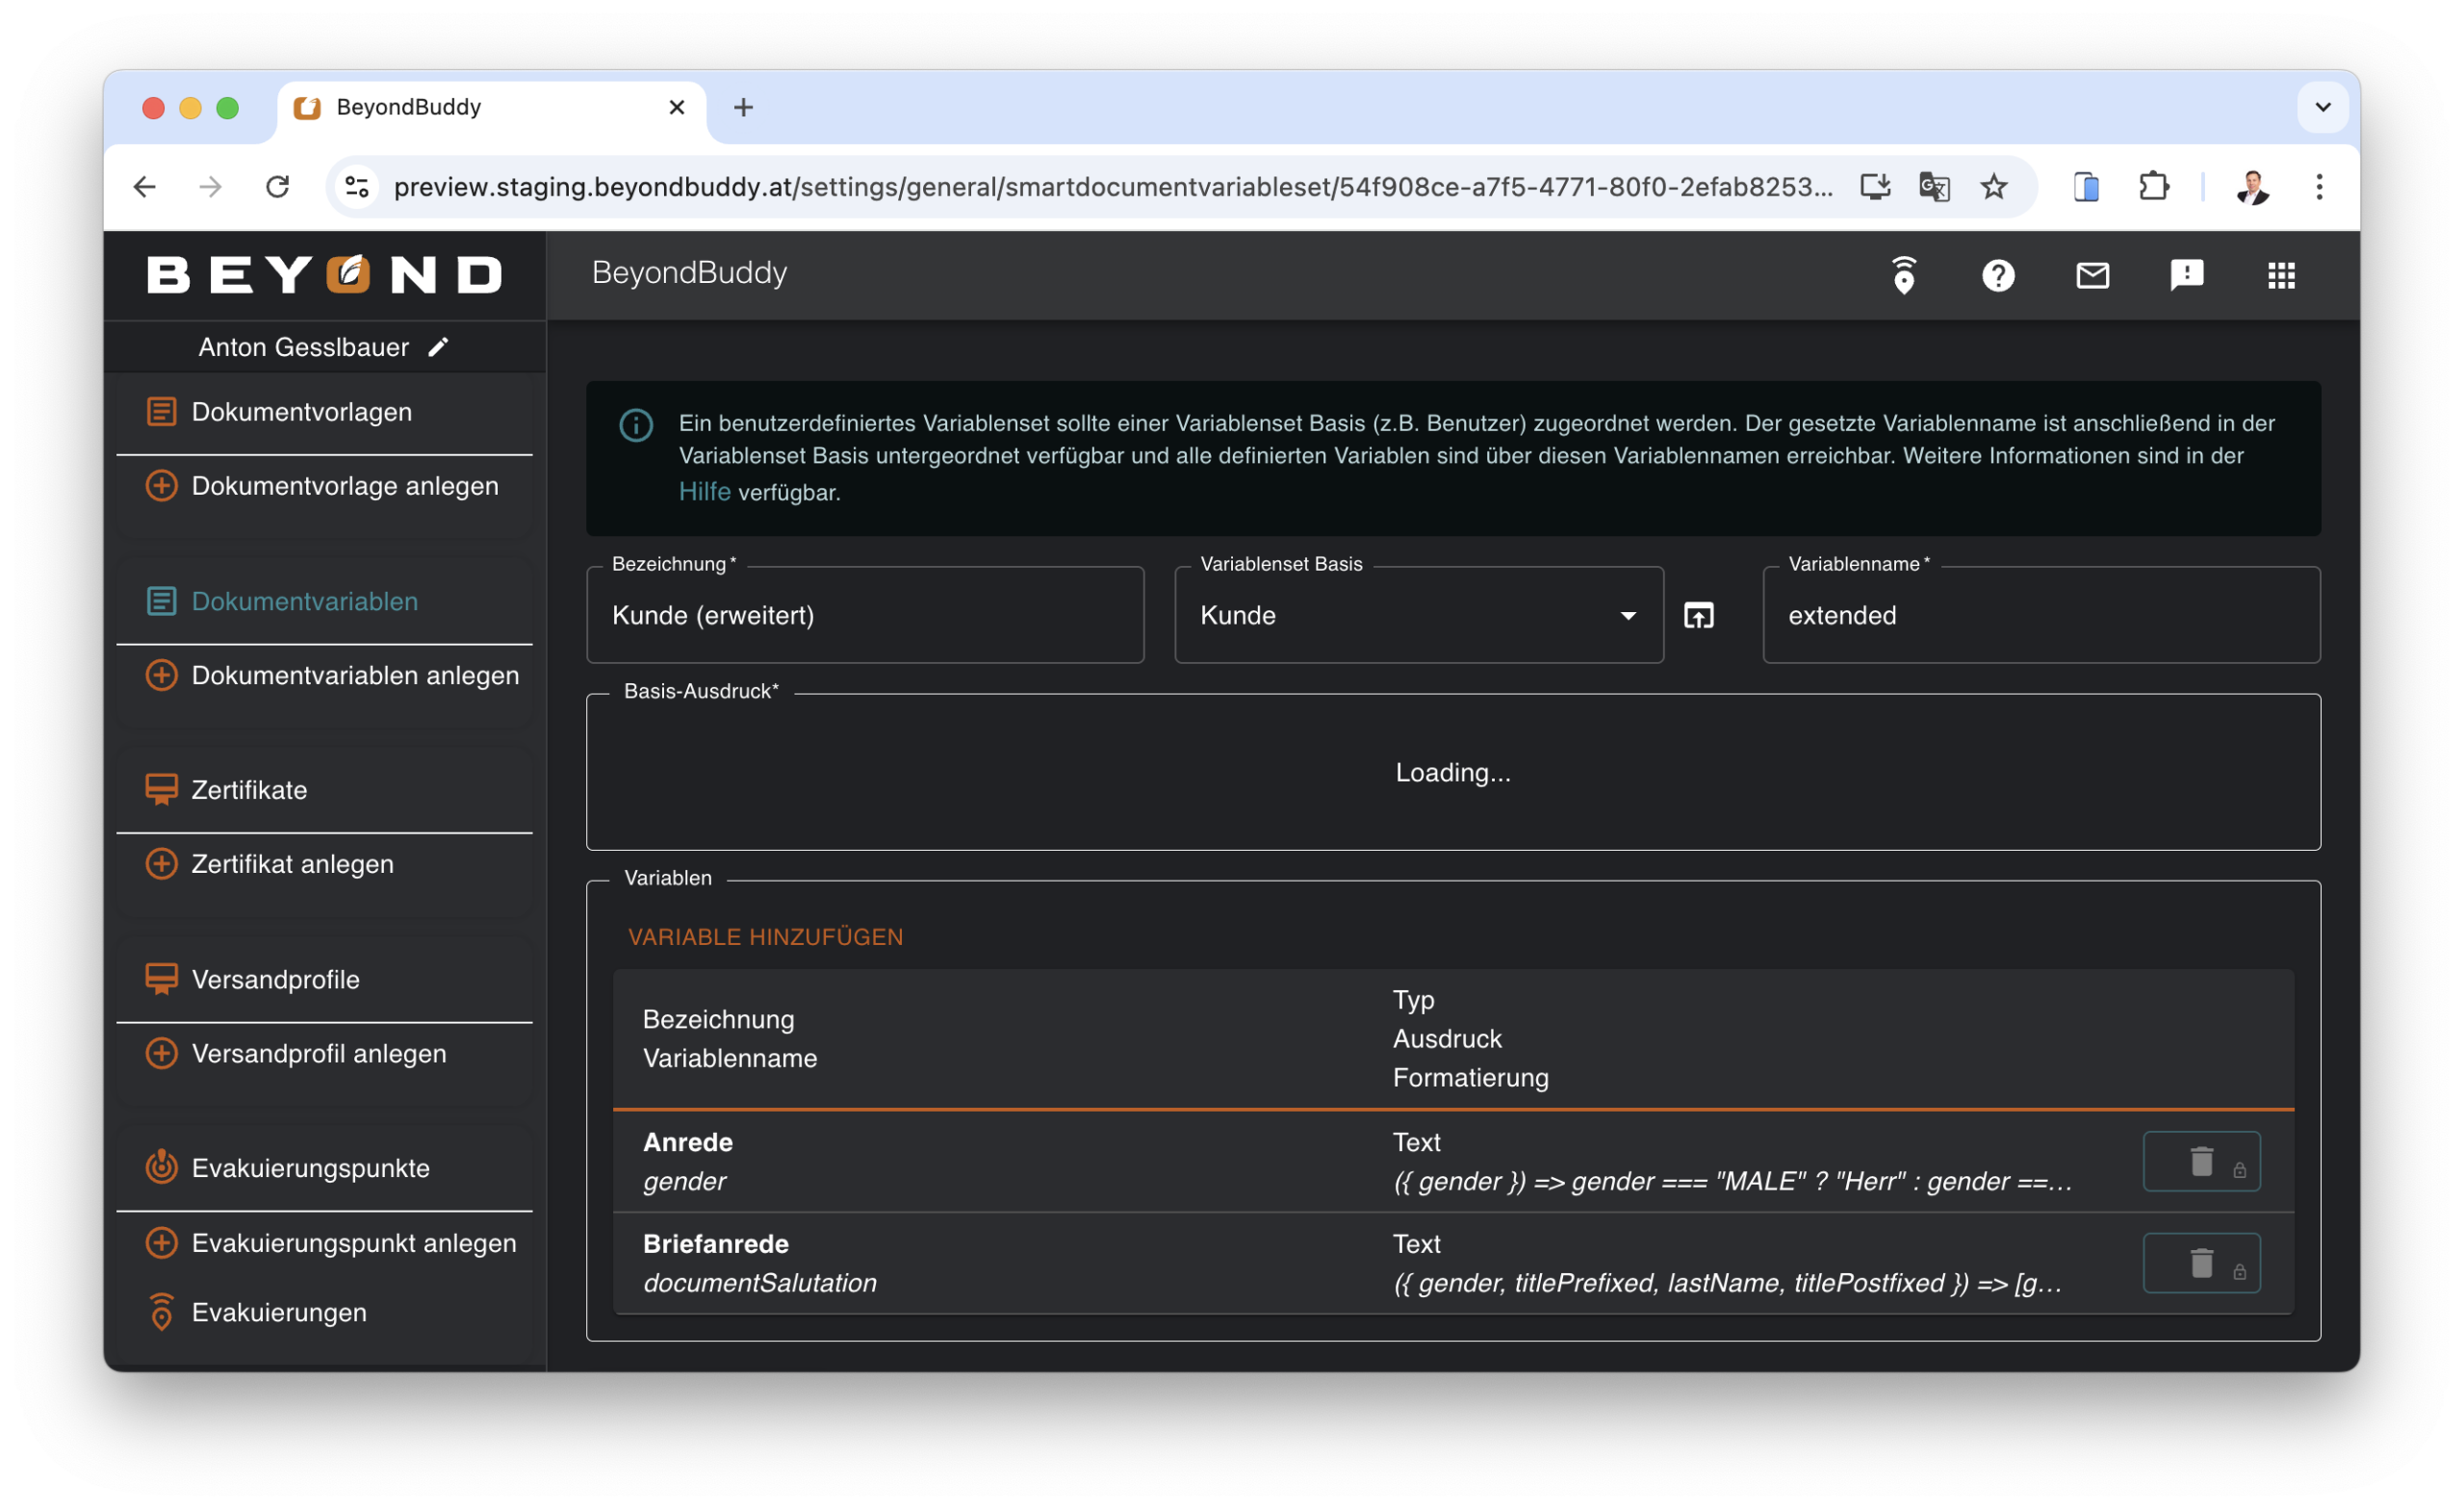Image resolution: width=2464 pixels, height=1509 pixels.
Task: Open Dokumentvorlagen in the sidebar
Action: click(301, 412)
